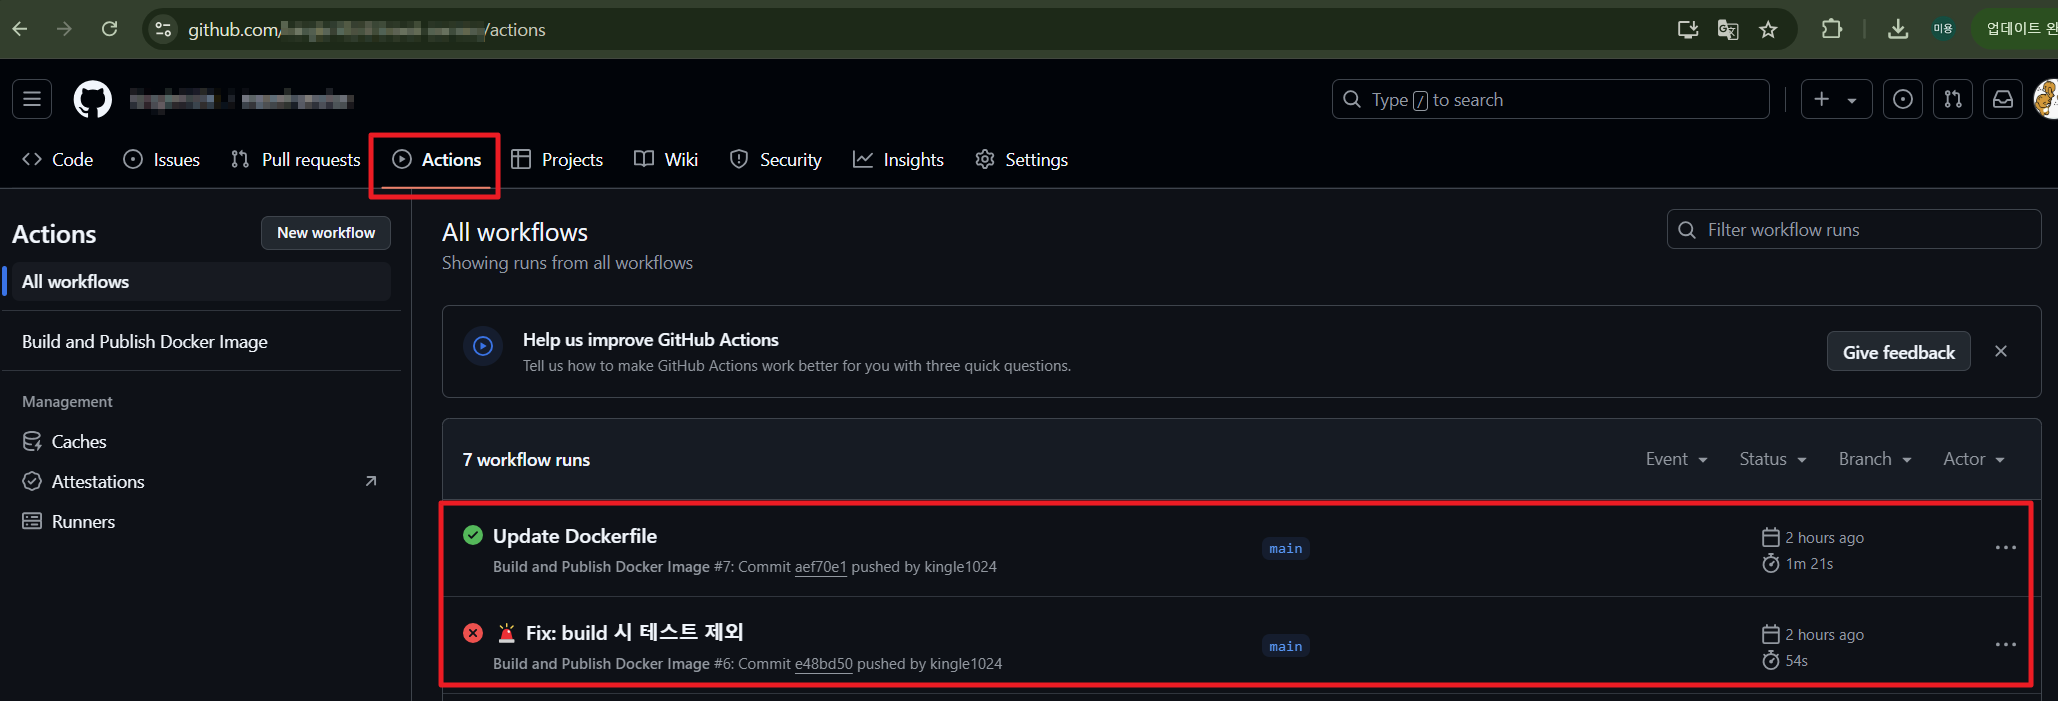Screen dimensions: 2058x701
Task: Reload the page with the refresh icon
Action: 110,29
